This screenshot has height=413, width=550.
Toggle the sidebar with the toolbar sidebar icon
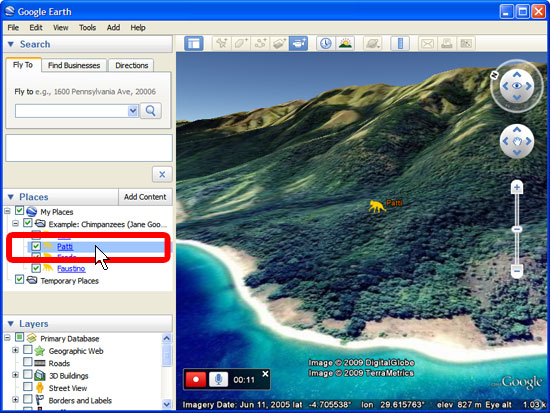coord(194,44)
